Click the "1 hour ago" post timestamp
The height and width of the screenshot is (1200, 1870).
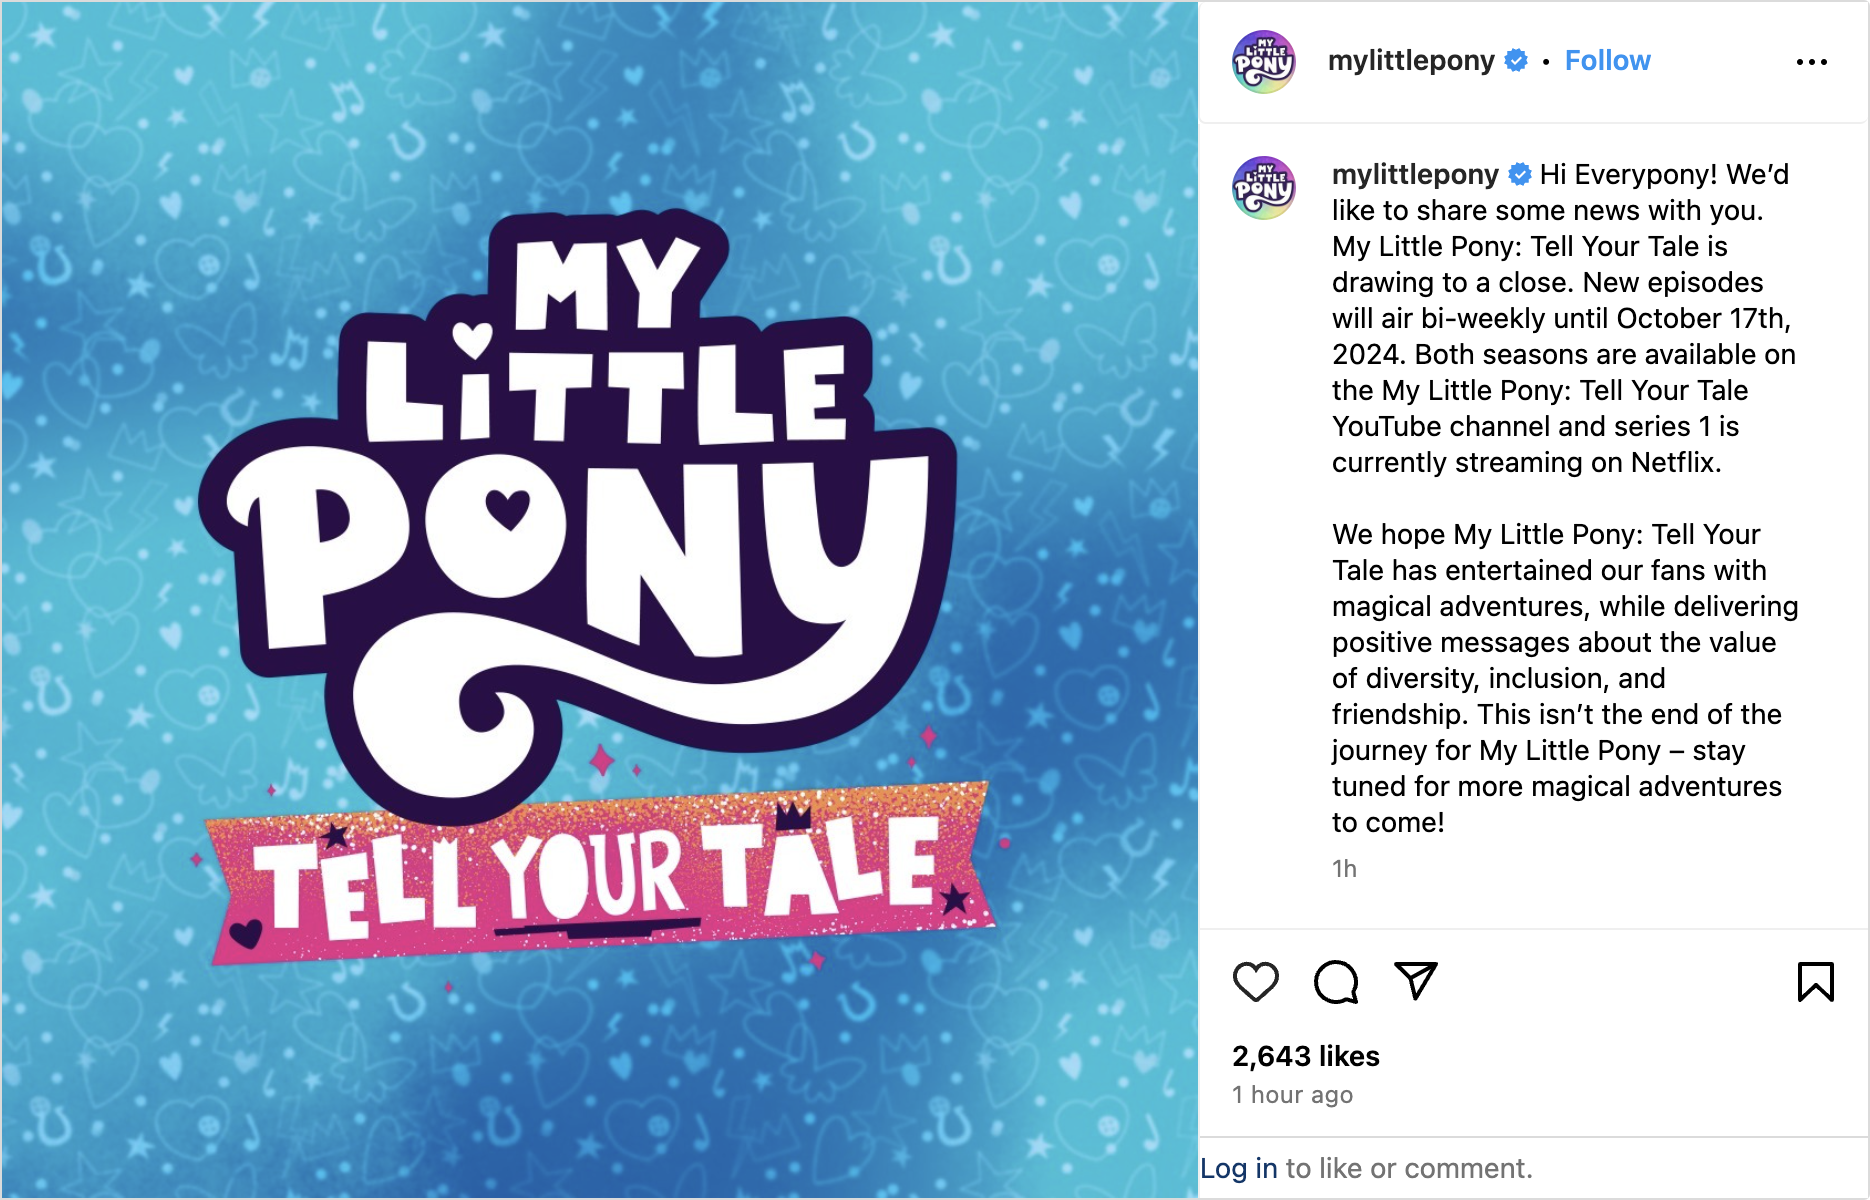(1292, 1095)
